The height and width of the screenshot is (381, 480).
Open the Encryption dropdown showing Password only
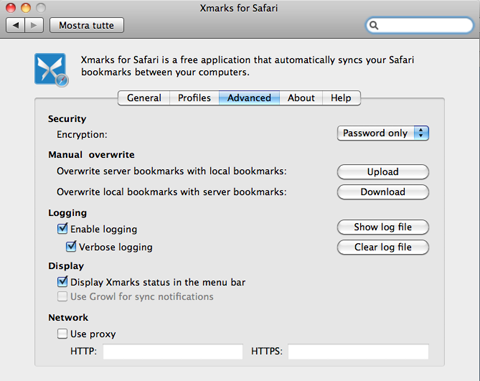tap(383, 133)
